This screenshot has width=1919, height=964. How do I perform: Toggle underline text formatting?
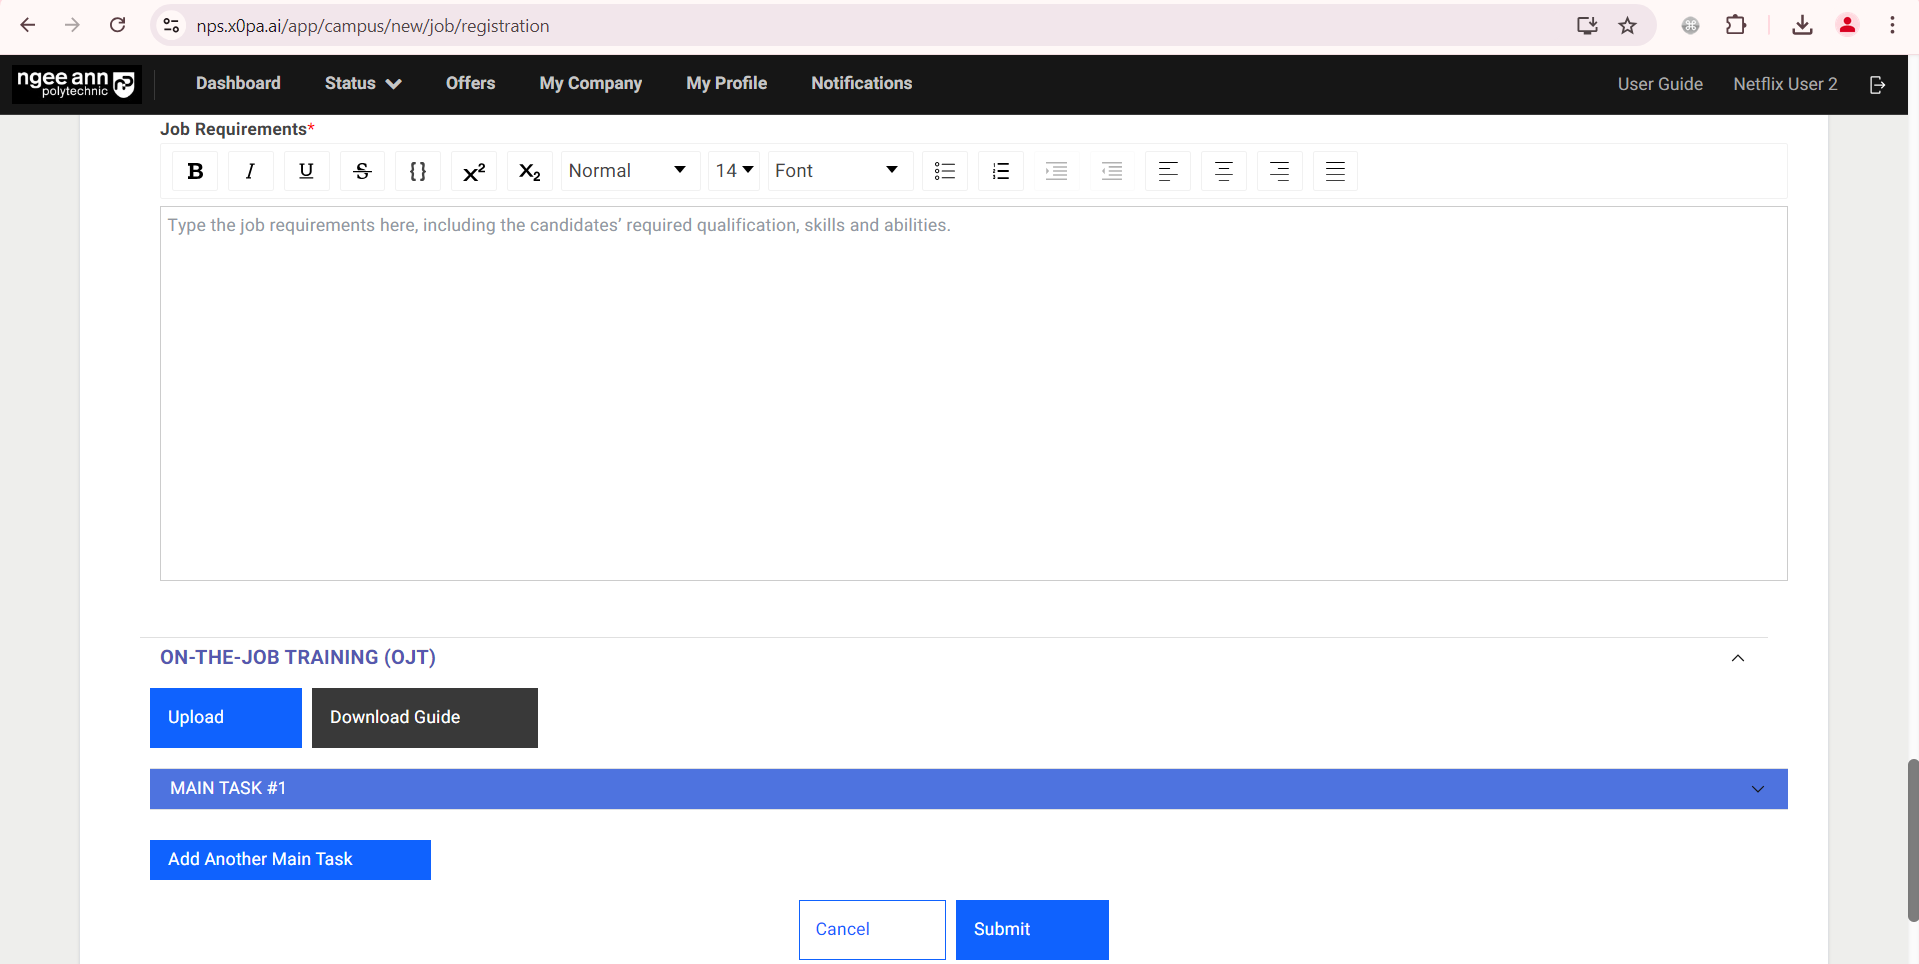(306, 171)
